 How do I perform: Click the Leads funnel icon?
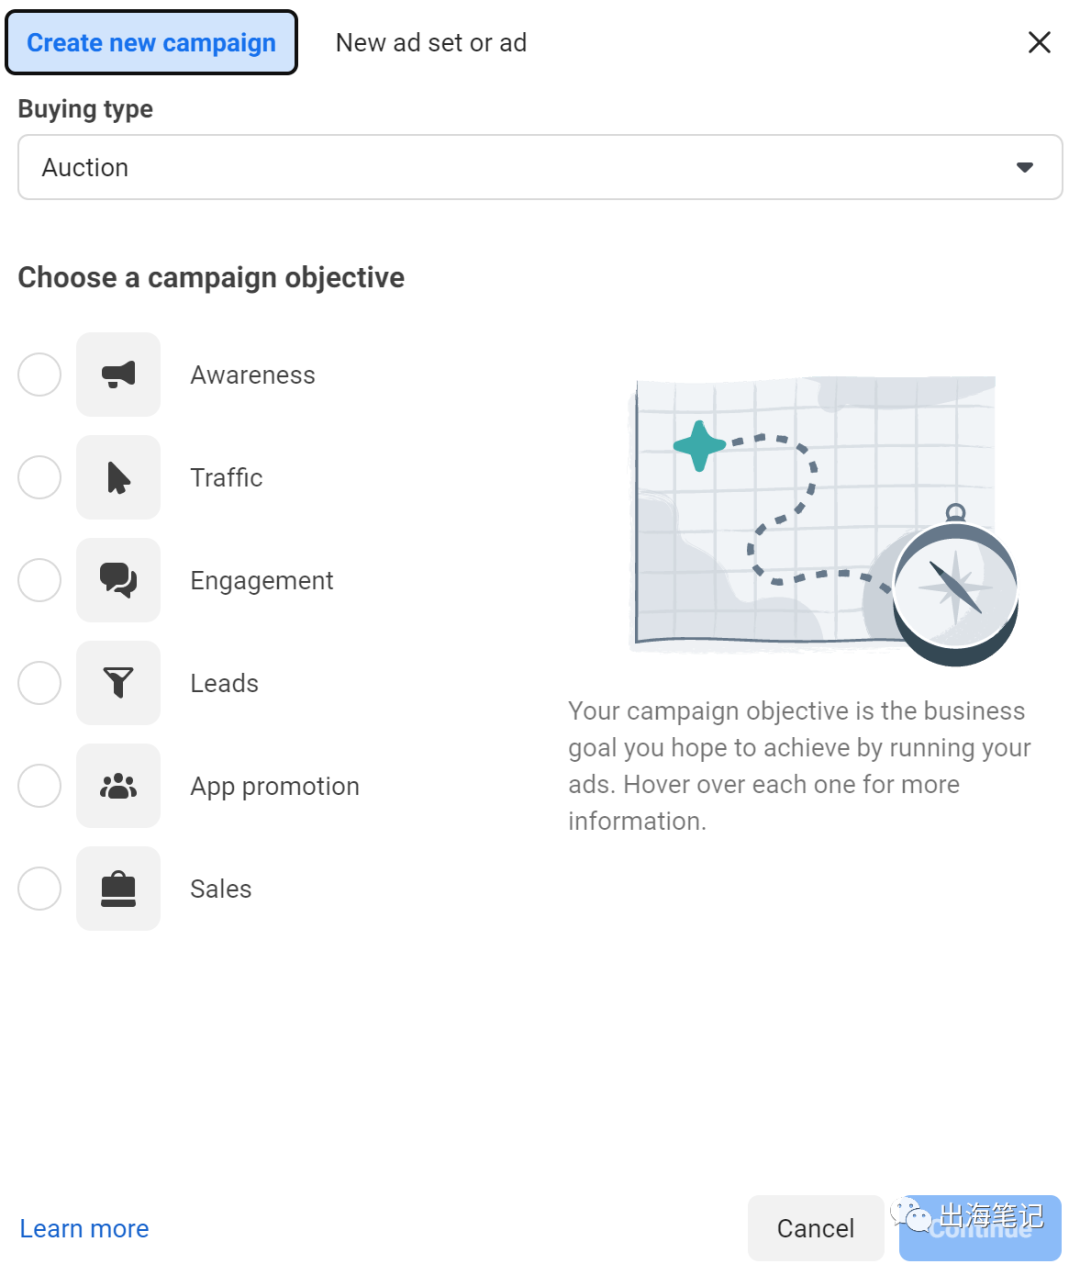[118, 683]
